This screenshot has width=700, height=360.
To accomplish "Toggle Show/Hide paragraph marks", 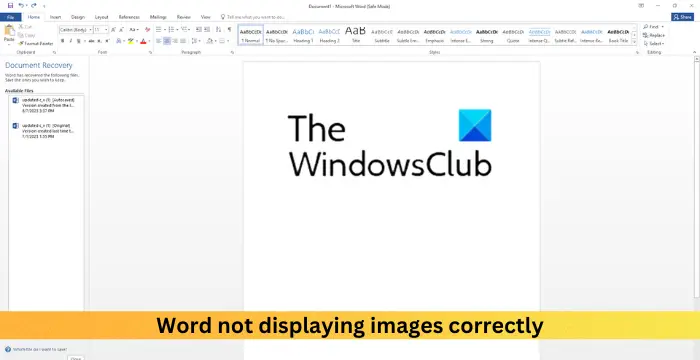I will [x=229, y=29].
